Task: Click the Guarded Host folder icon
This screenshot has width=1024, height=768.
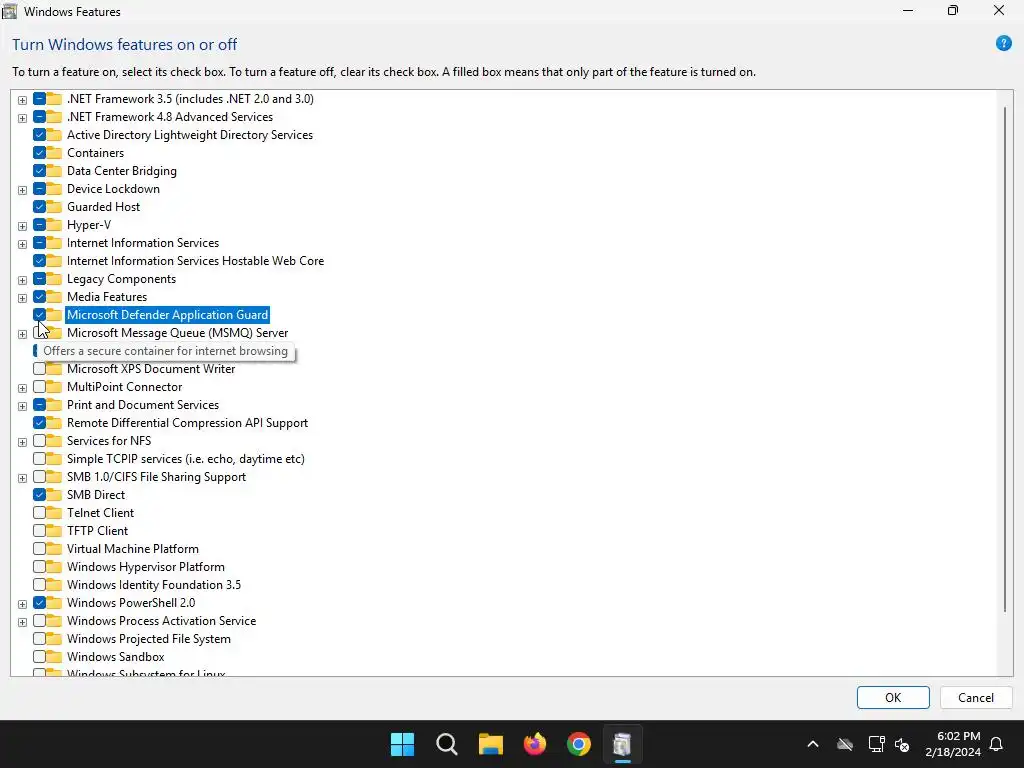Action: click(54, 207)
